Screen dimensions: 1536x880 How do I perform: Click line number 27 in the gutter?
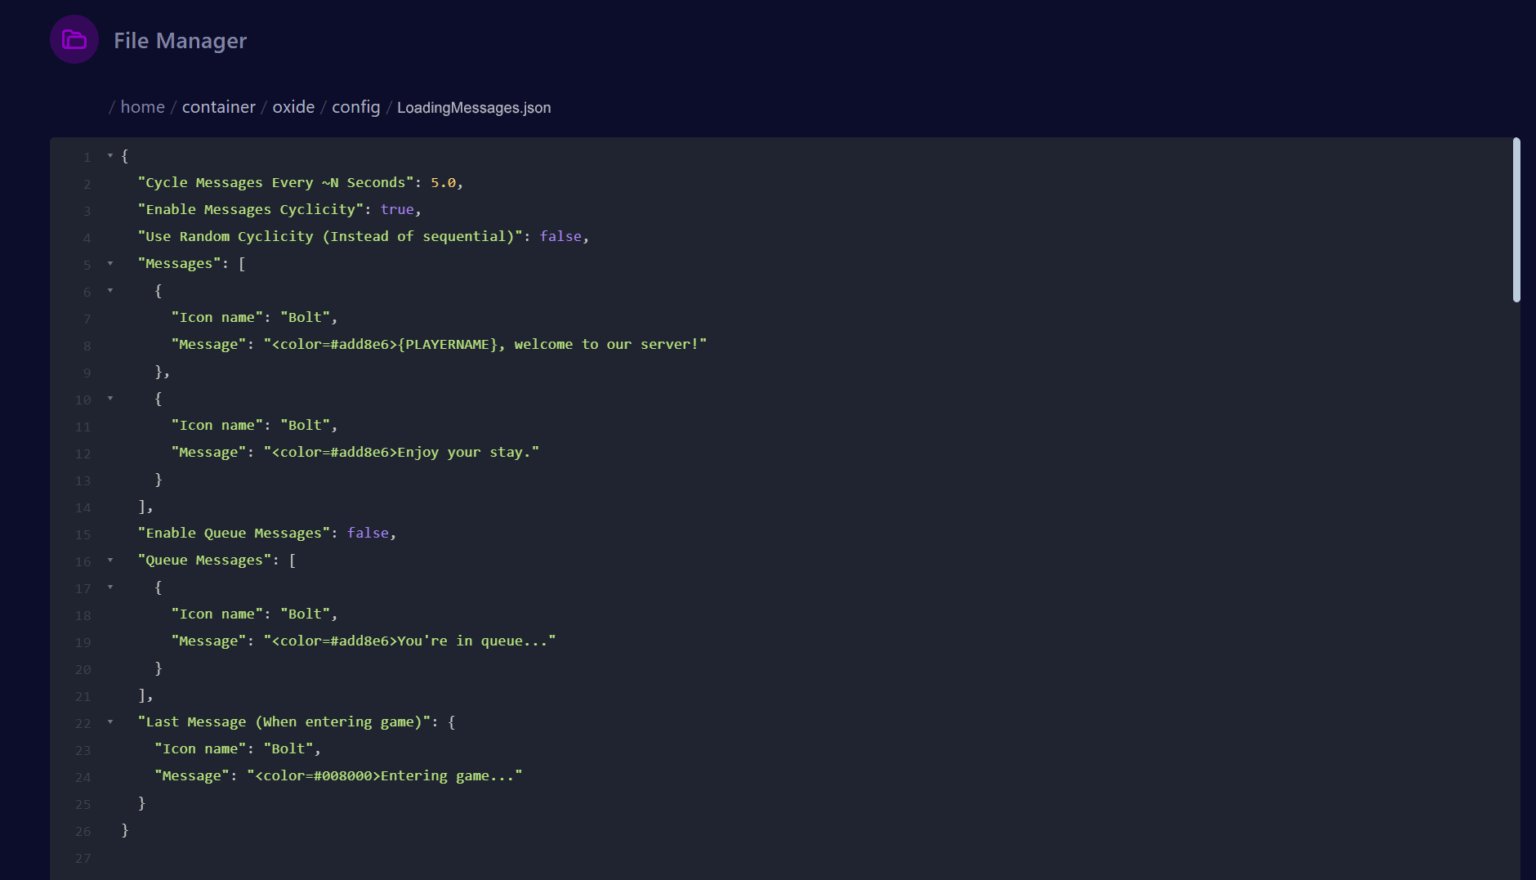point(83,859)
